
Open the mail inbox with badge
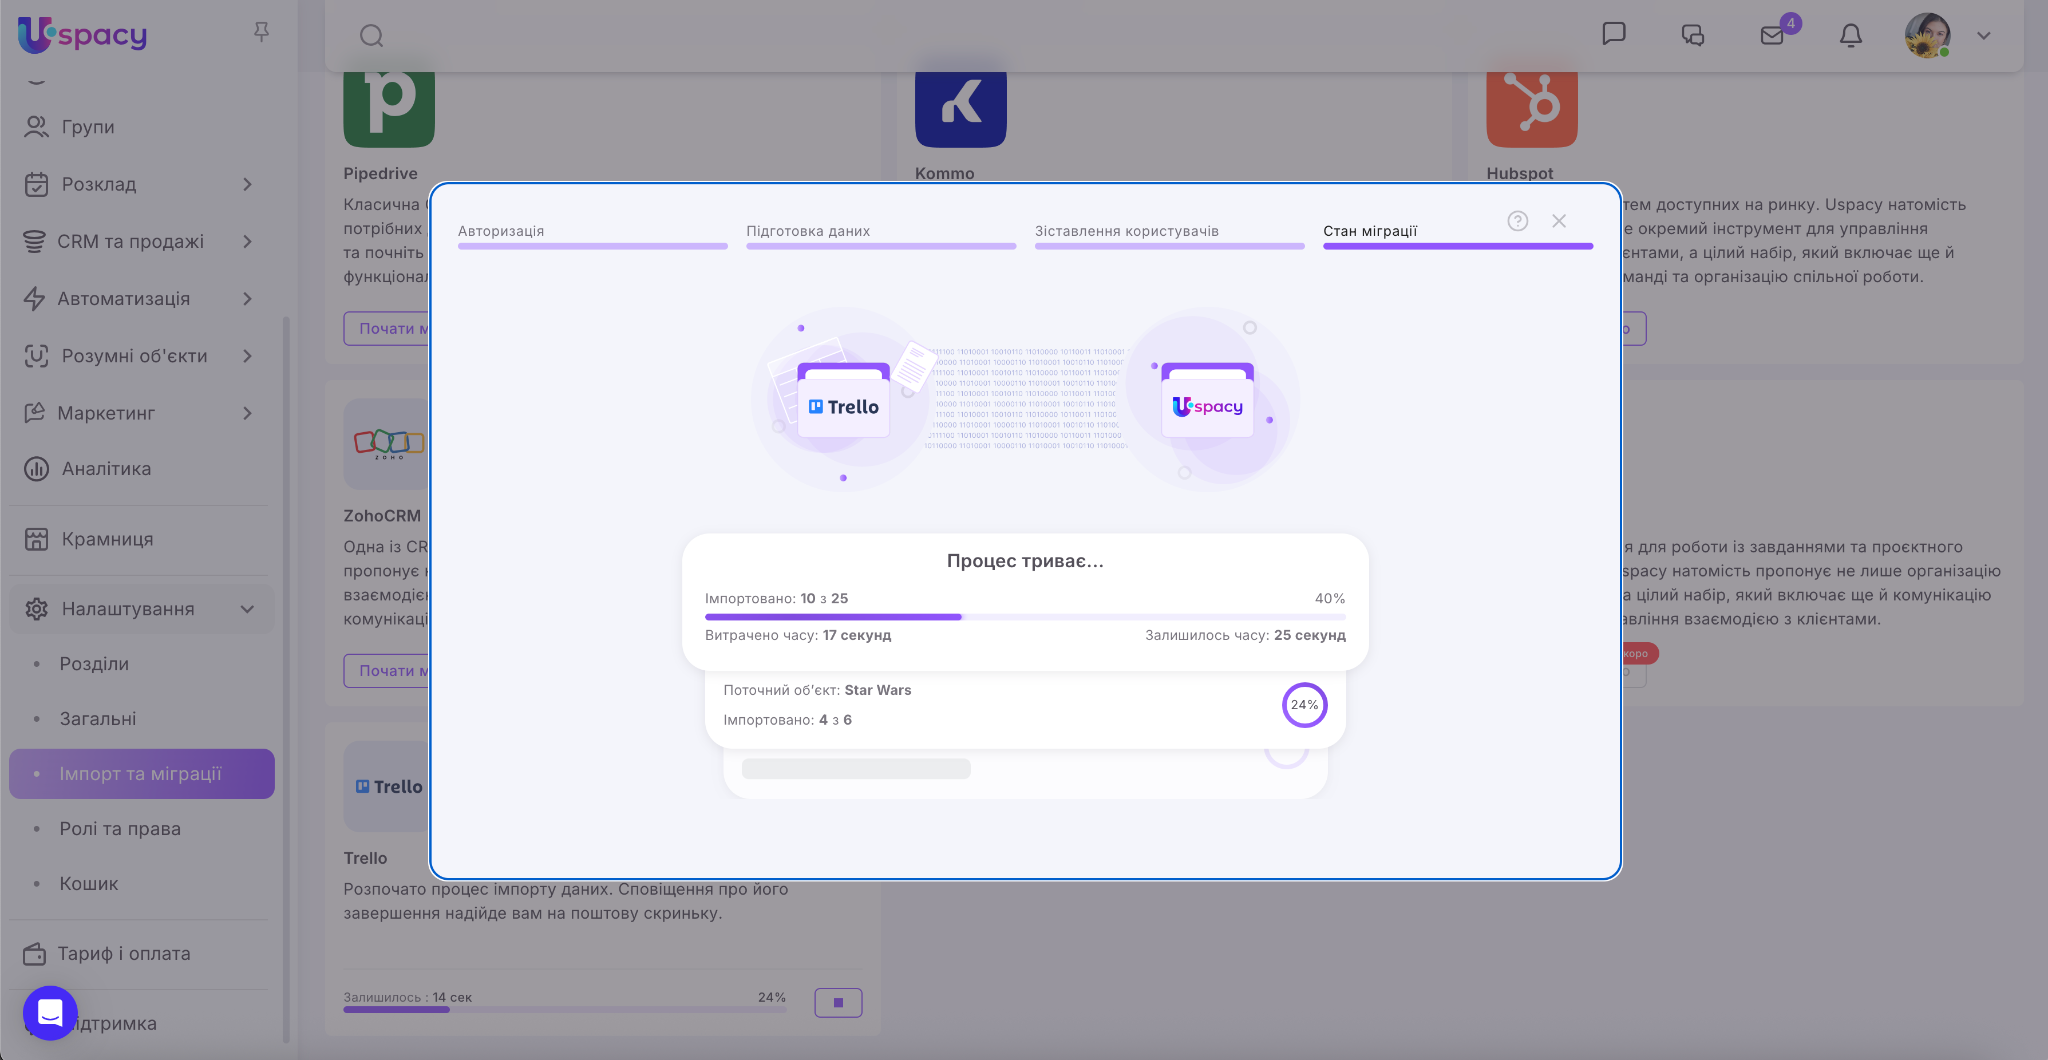(1773, 35)
